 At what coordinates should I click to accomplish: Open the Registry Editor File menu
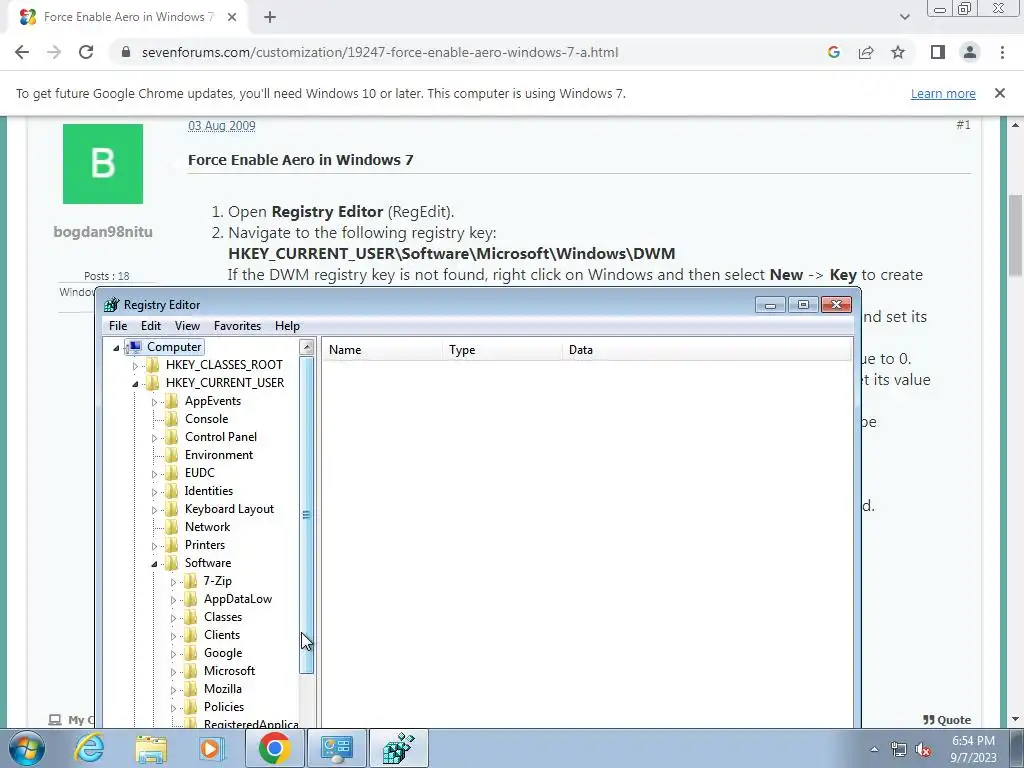118,326
